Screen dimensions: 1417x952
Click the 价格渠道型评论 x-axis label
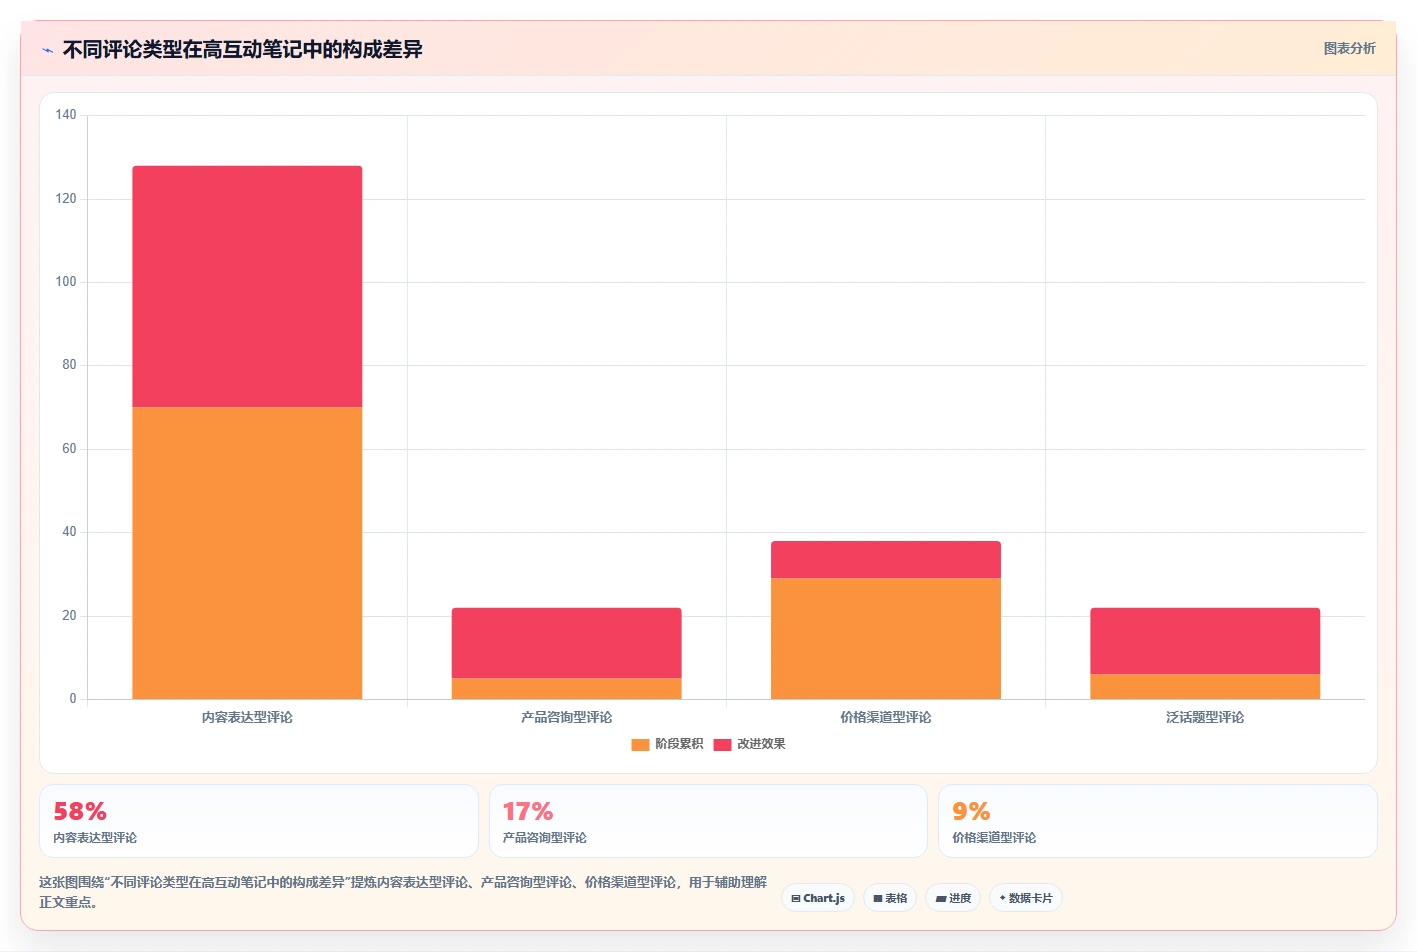coord(885,717)
